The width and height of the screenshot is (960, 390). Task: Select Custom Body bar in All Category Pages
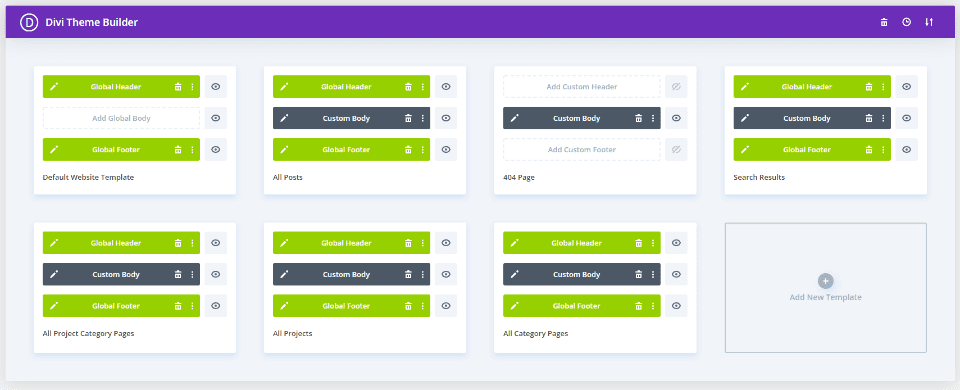(582, 274)
